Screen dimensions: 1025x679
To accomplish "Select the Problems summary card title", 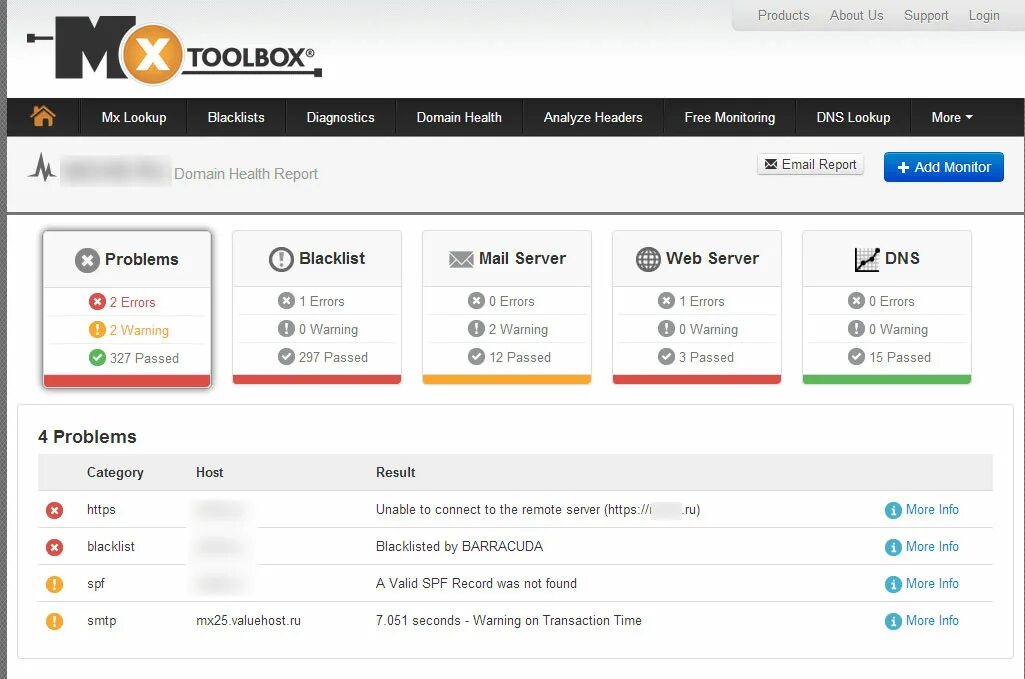I will (141, 259).
